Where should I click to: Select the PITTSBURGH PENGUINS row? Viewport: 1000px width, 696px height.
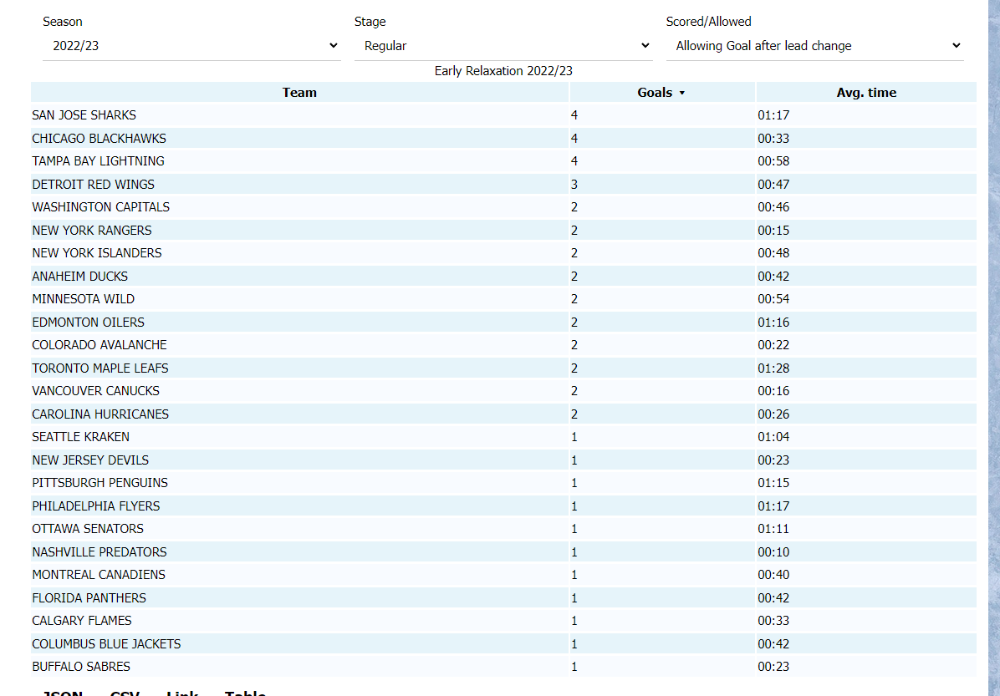tap(503, 483)
